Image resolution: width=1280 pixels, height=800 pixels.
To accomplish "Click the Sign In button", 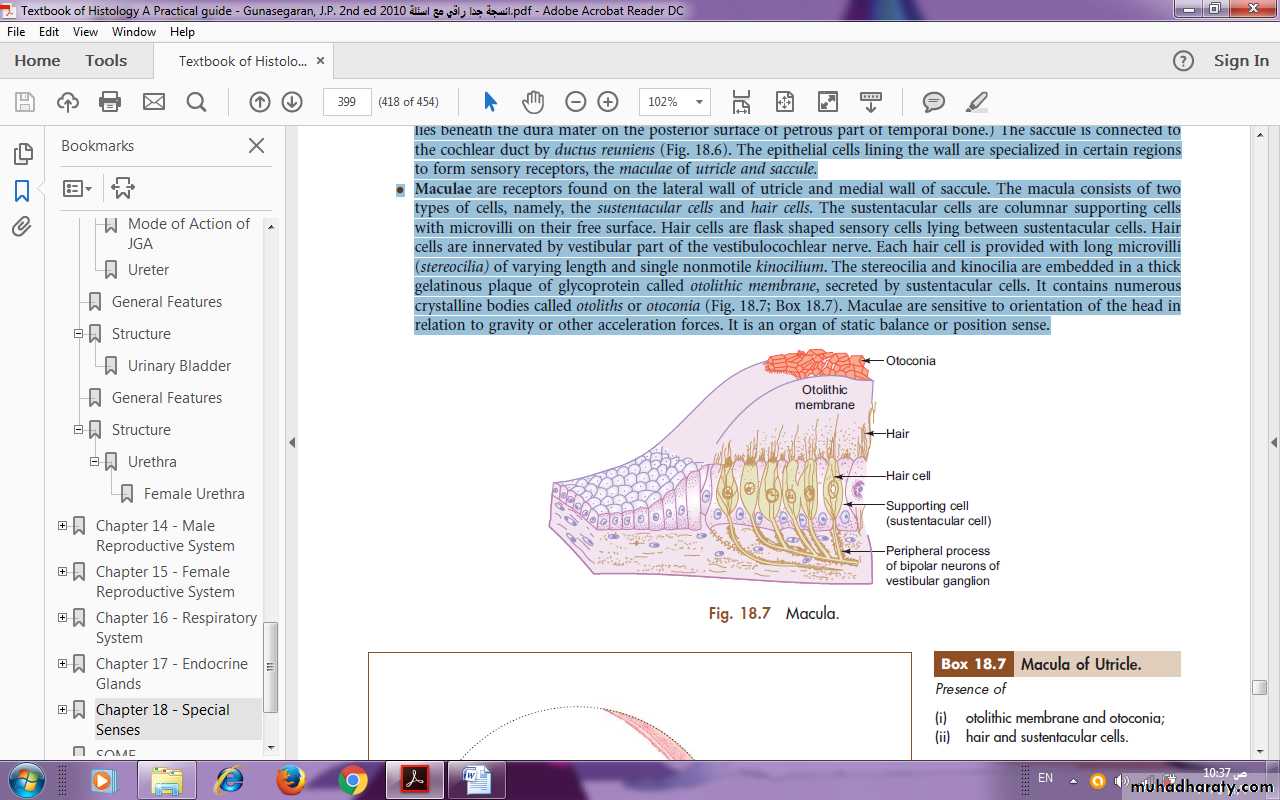I will (x=1240, y=61).
